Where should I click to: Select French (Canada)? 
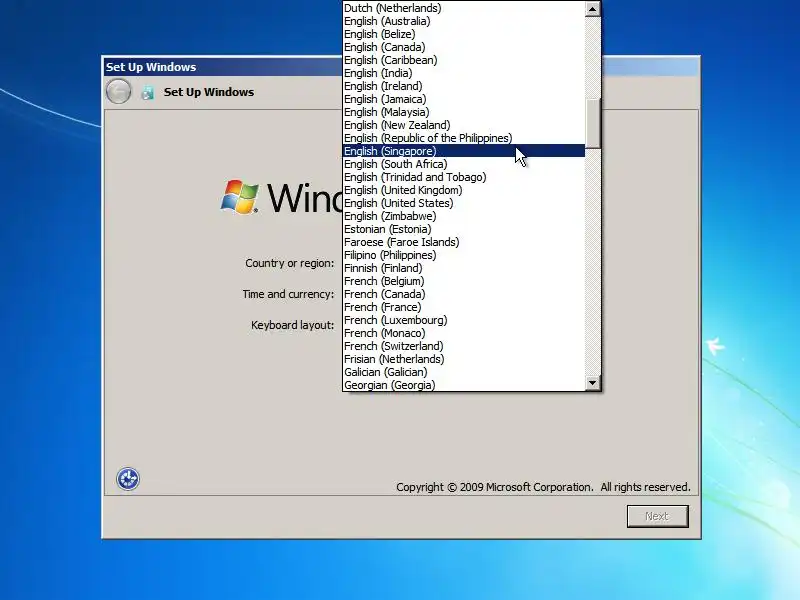pos(463,294)
